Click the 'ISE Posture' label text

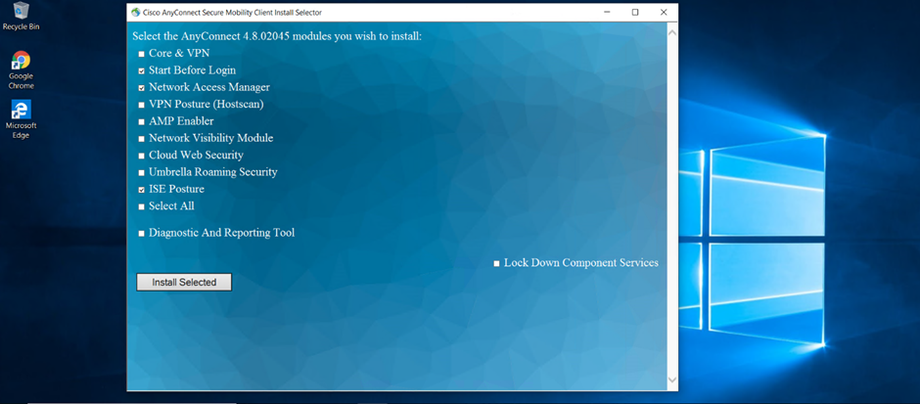click(x=177, y=189)
